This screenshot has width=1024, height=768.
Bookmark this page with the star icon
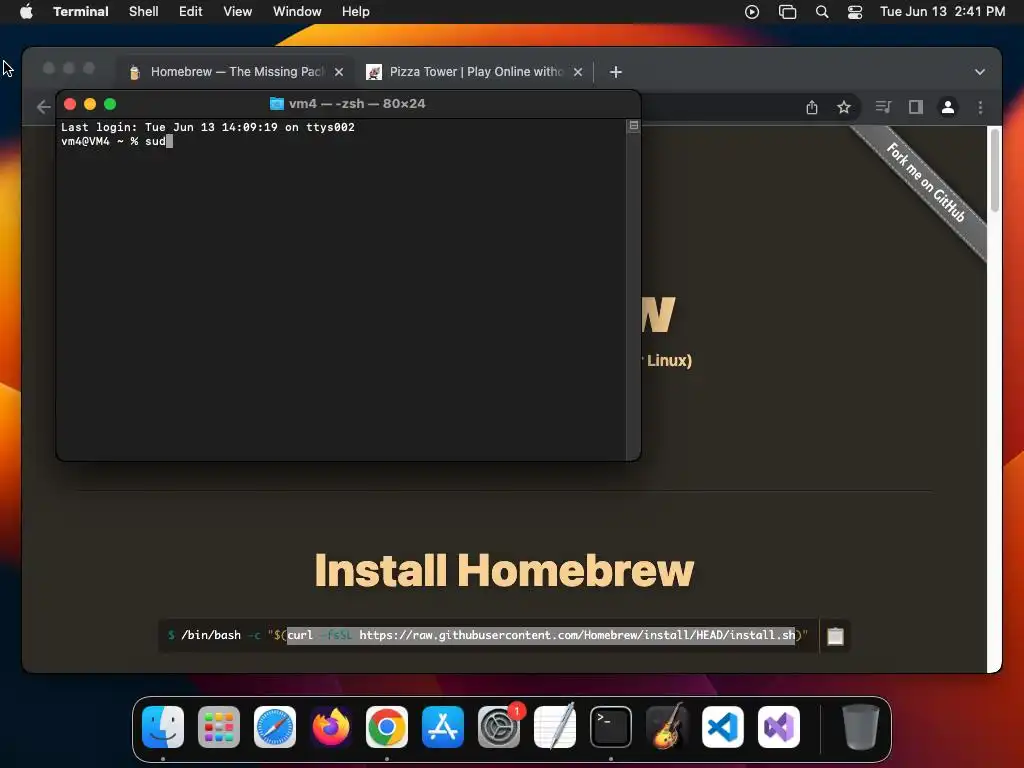click(844, 107)
